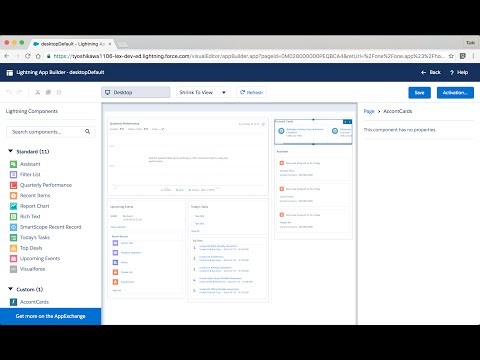Image resolution: width=480 pixels, height=360 pixels.
Task: Open the browser home page
Action: pyautogui.click(x=38, y=56)
